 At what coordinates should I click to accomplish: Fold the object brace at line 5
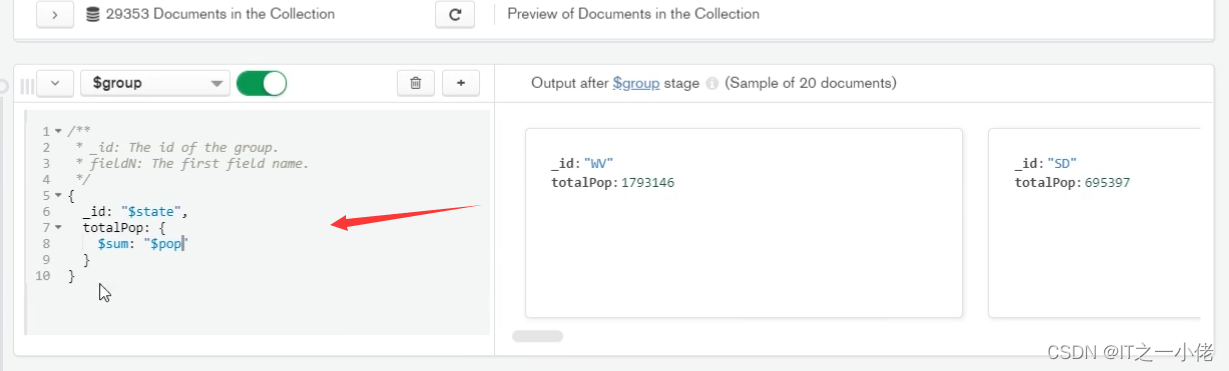(x=58, y=196)
